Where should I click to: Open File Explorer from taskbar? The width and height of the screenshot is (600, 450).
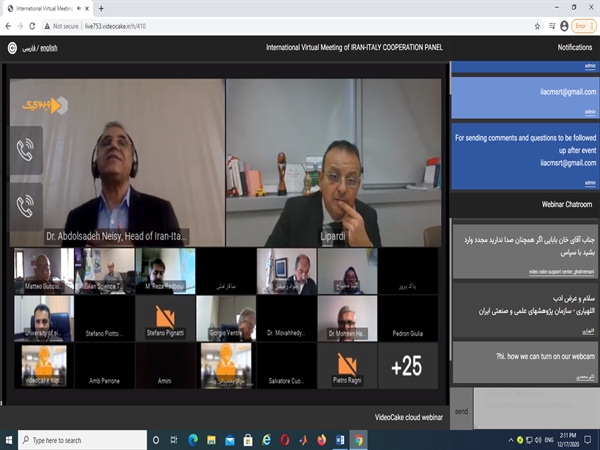(211, 440)
